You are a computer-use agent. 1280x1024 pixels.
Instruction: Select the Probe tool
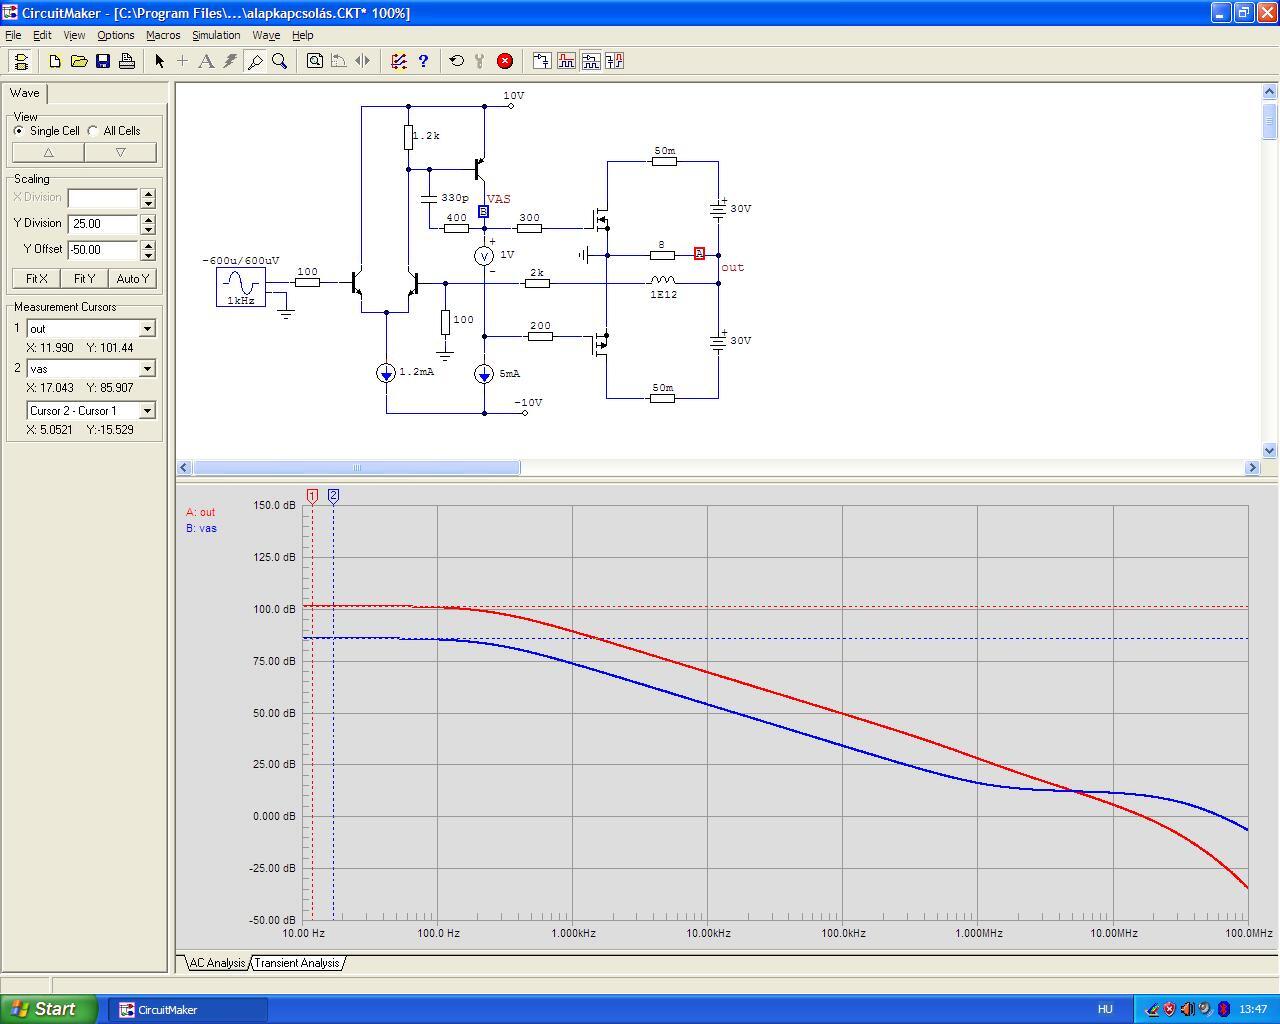point(255,61)
